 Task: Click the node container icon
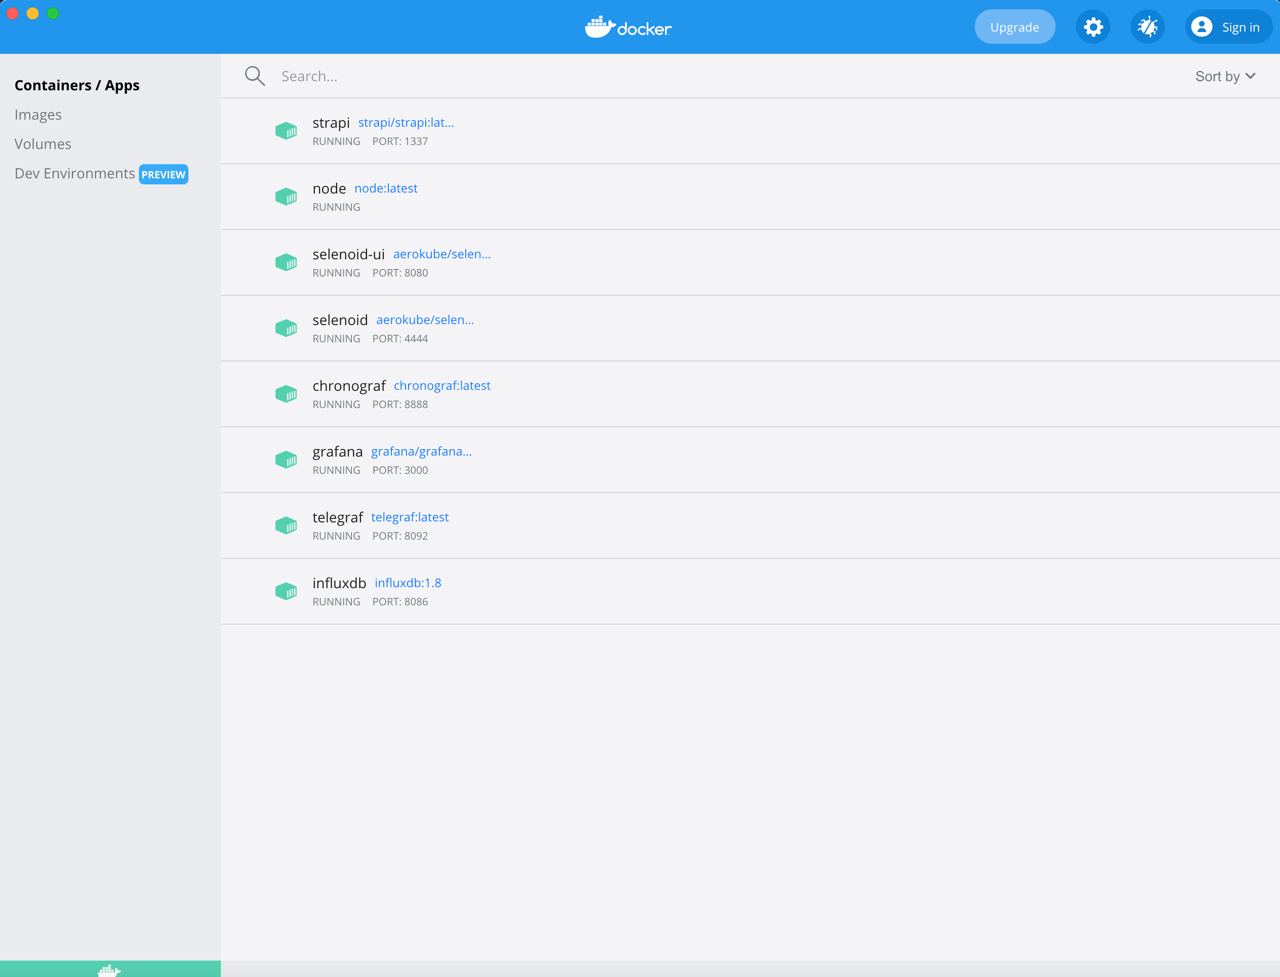point(286,197)
